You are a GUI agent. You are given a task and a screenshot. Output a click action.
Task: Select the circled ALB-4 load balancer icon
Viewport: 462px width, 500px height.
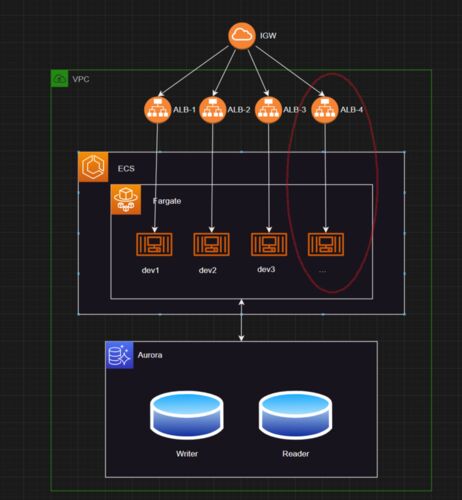[x=325, y=110]
